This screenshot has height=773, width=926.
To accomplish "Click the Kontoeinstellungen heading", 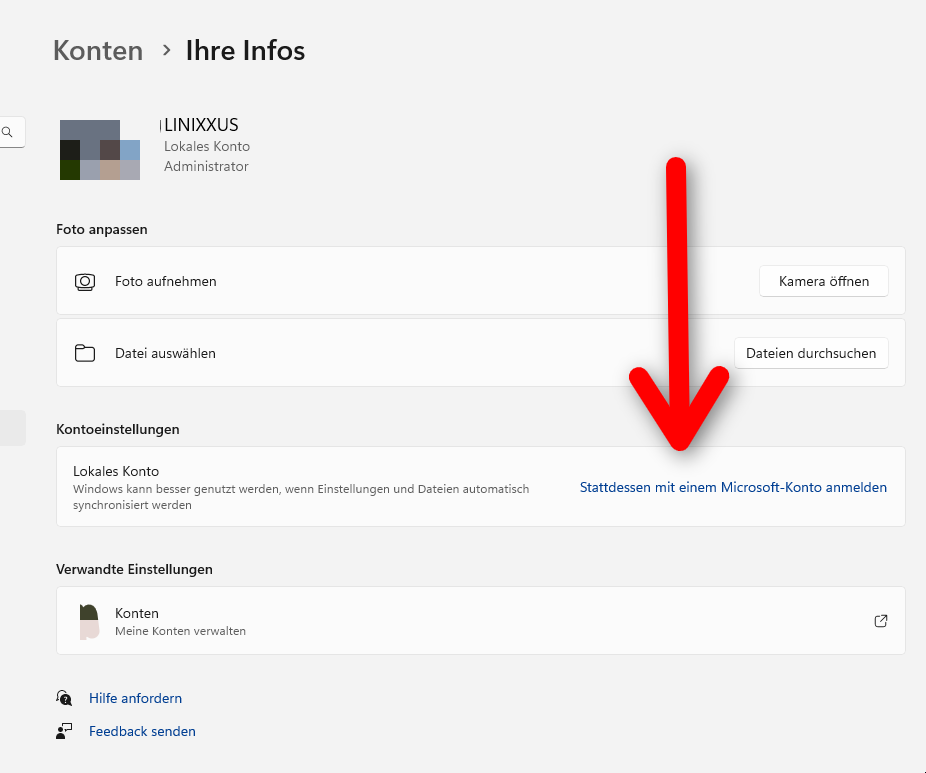I will (x=118, y=429).
